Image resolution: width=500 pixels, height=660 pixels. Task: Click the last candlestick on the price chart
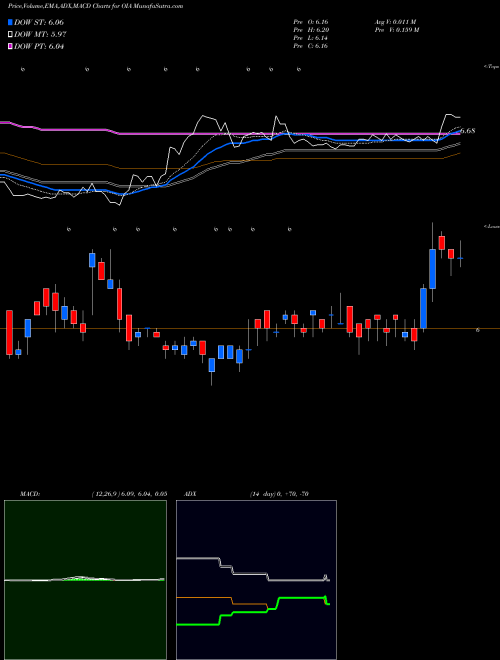pyautogui.click(x=460, y=258)
